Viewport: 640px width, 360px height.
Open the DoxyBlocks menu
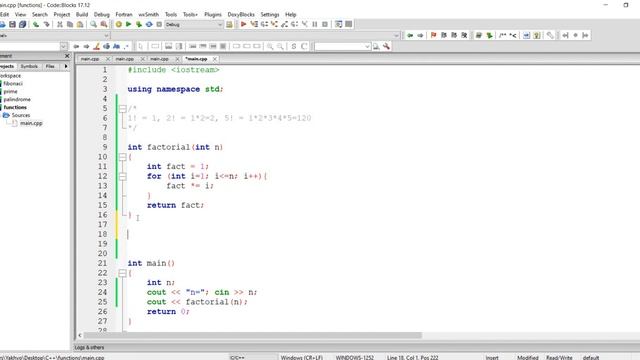click(241, 14)
